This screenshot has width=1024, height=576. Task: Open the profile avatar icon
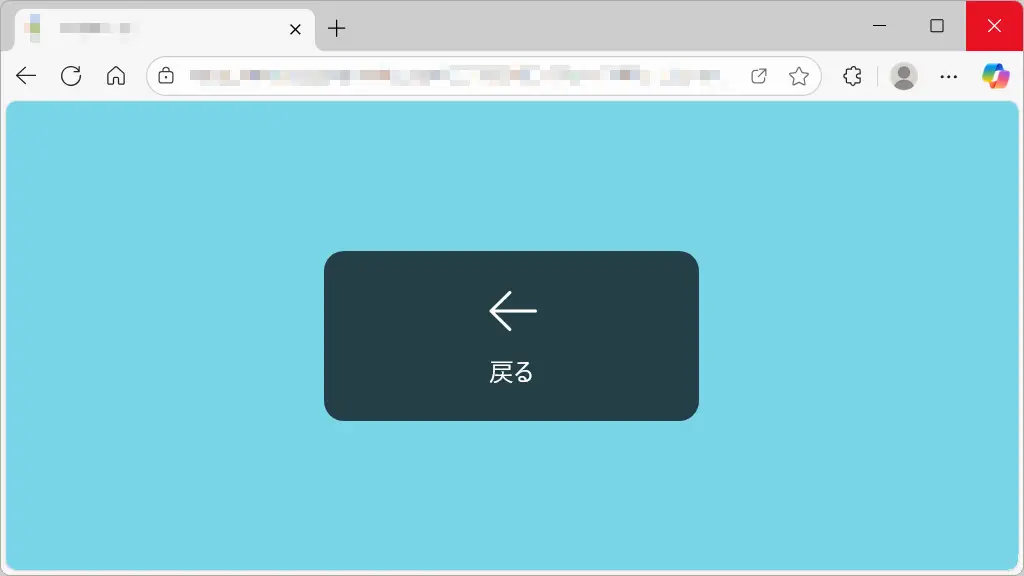(x=904, y=75)
